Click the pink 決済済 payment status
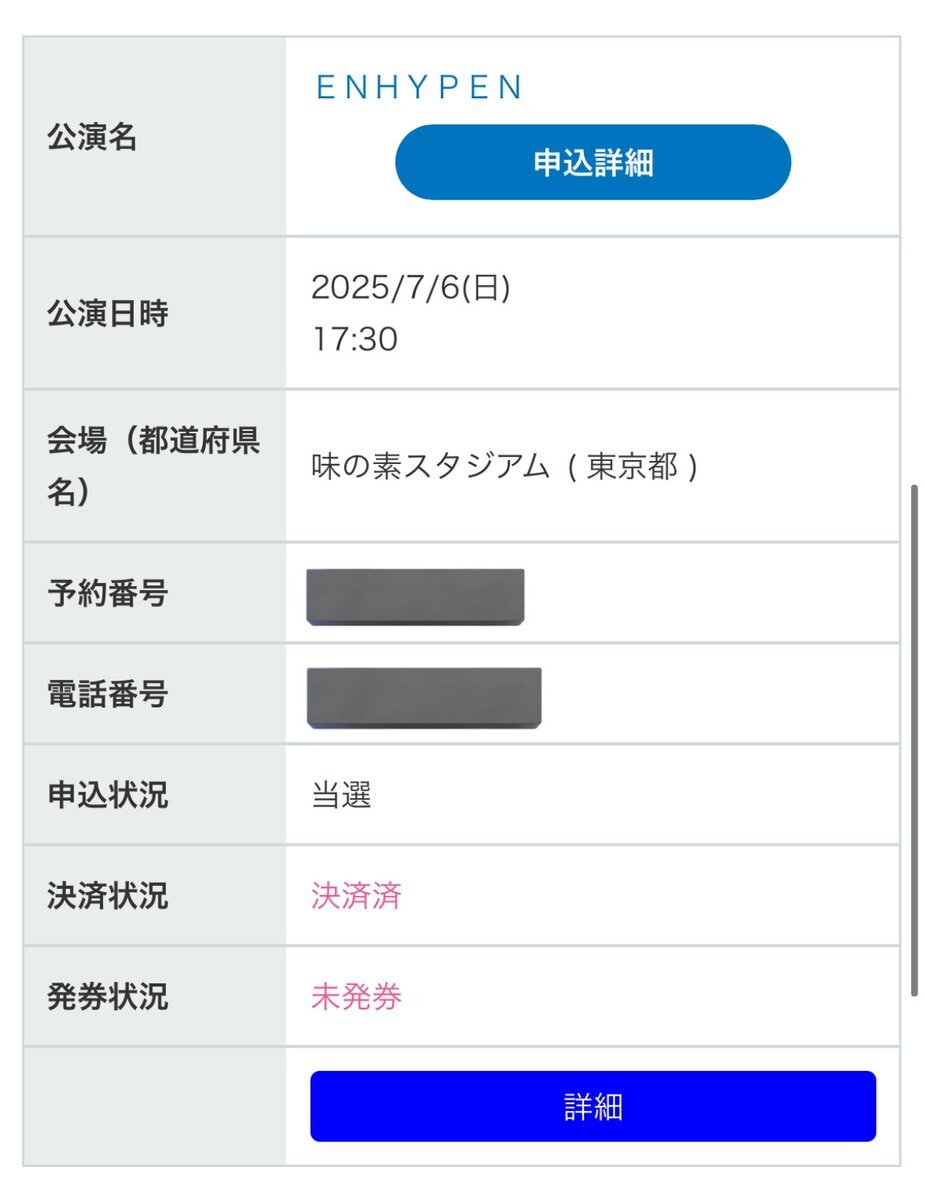Screen dimensions: 925x1200 point(356,895)
